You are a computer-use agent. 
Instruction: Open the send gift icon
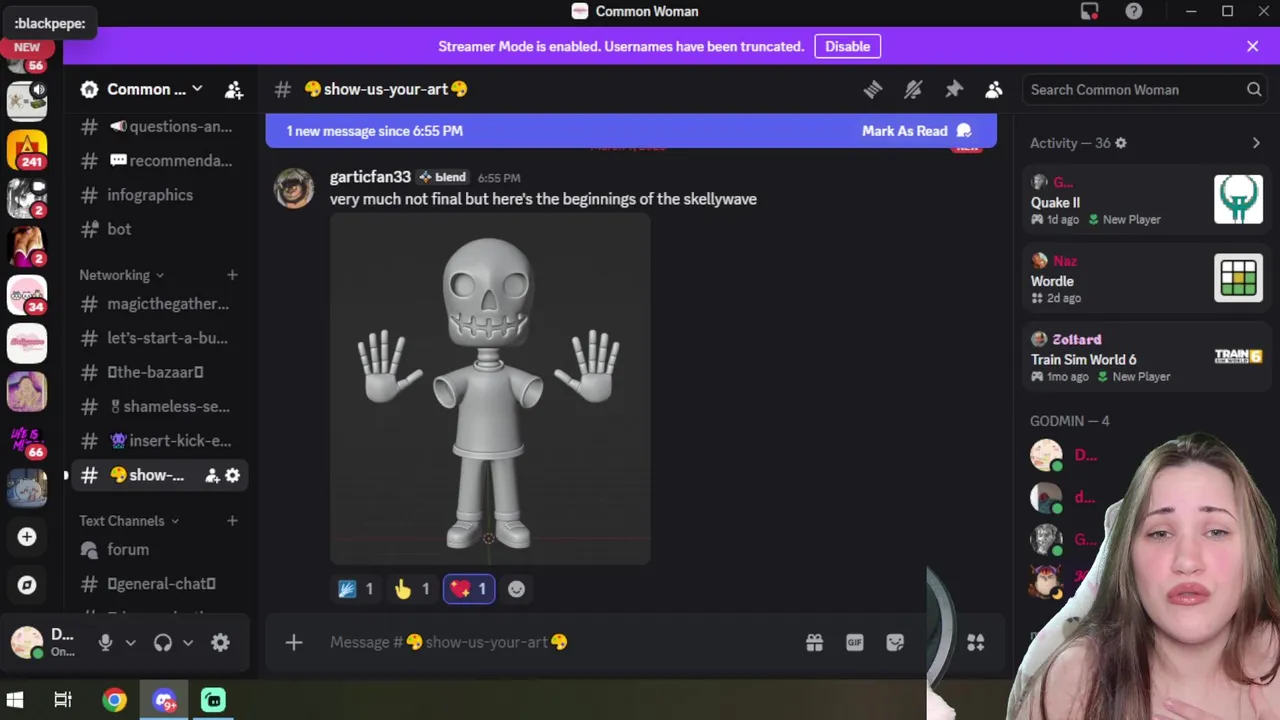(x=814, y=642)
